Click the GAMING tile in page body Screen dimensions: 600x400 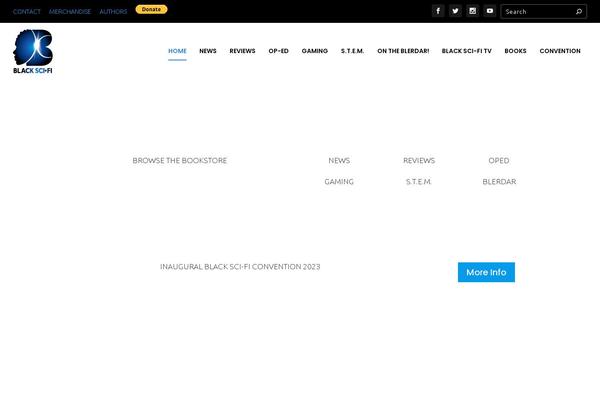coord(339,181)
